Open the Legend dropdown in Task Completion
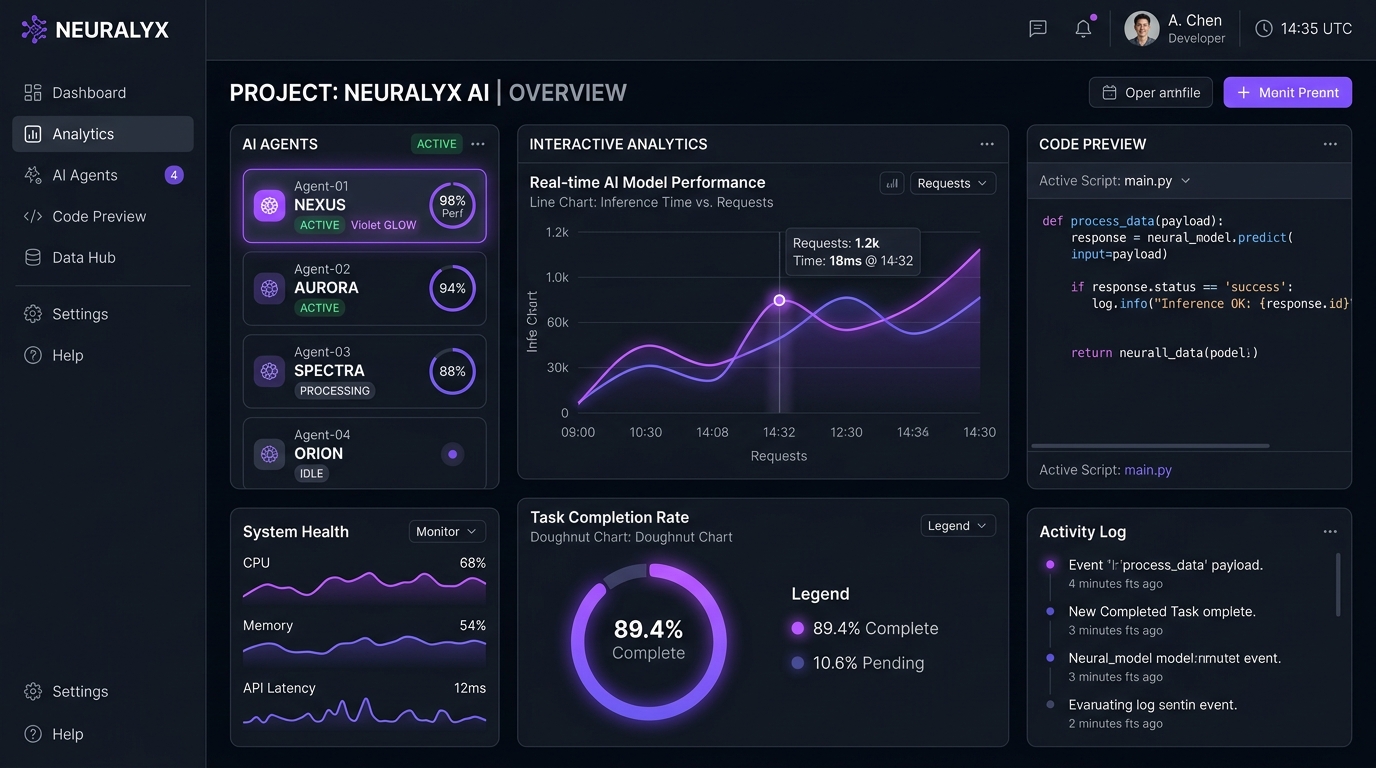 [958, 526]
